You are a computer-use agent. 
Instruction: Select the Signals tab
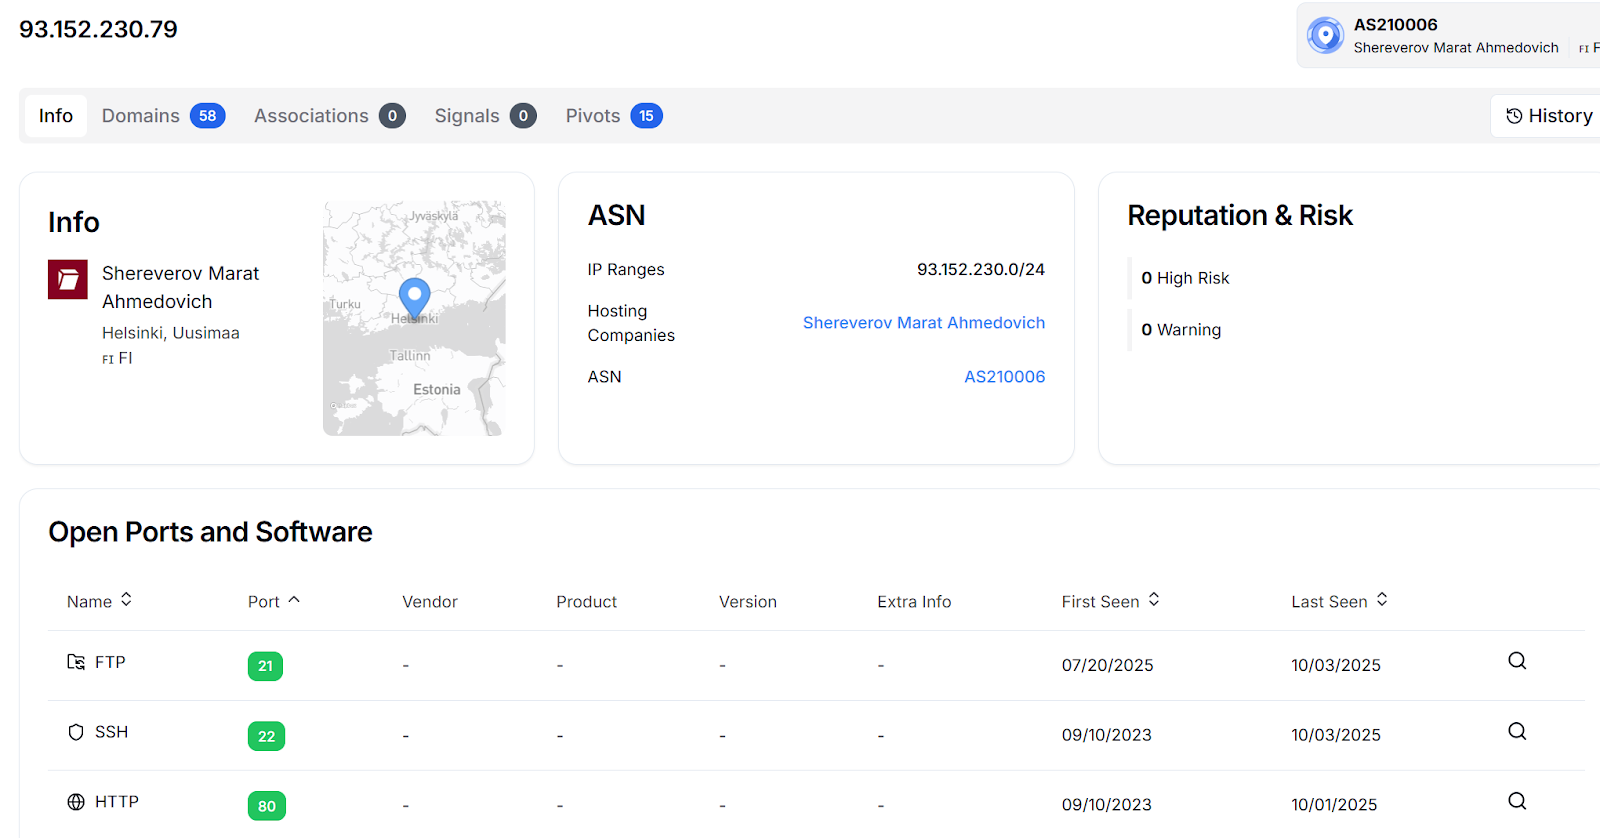point(484,116)
